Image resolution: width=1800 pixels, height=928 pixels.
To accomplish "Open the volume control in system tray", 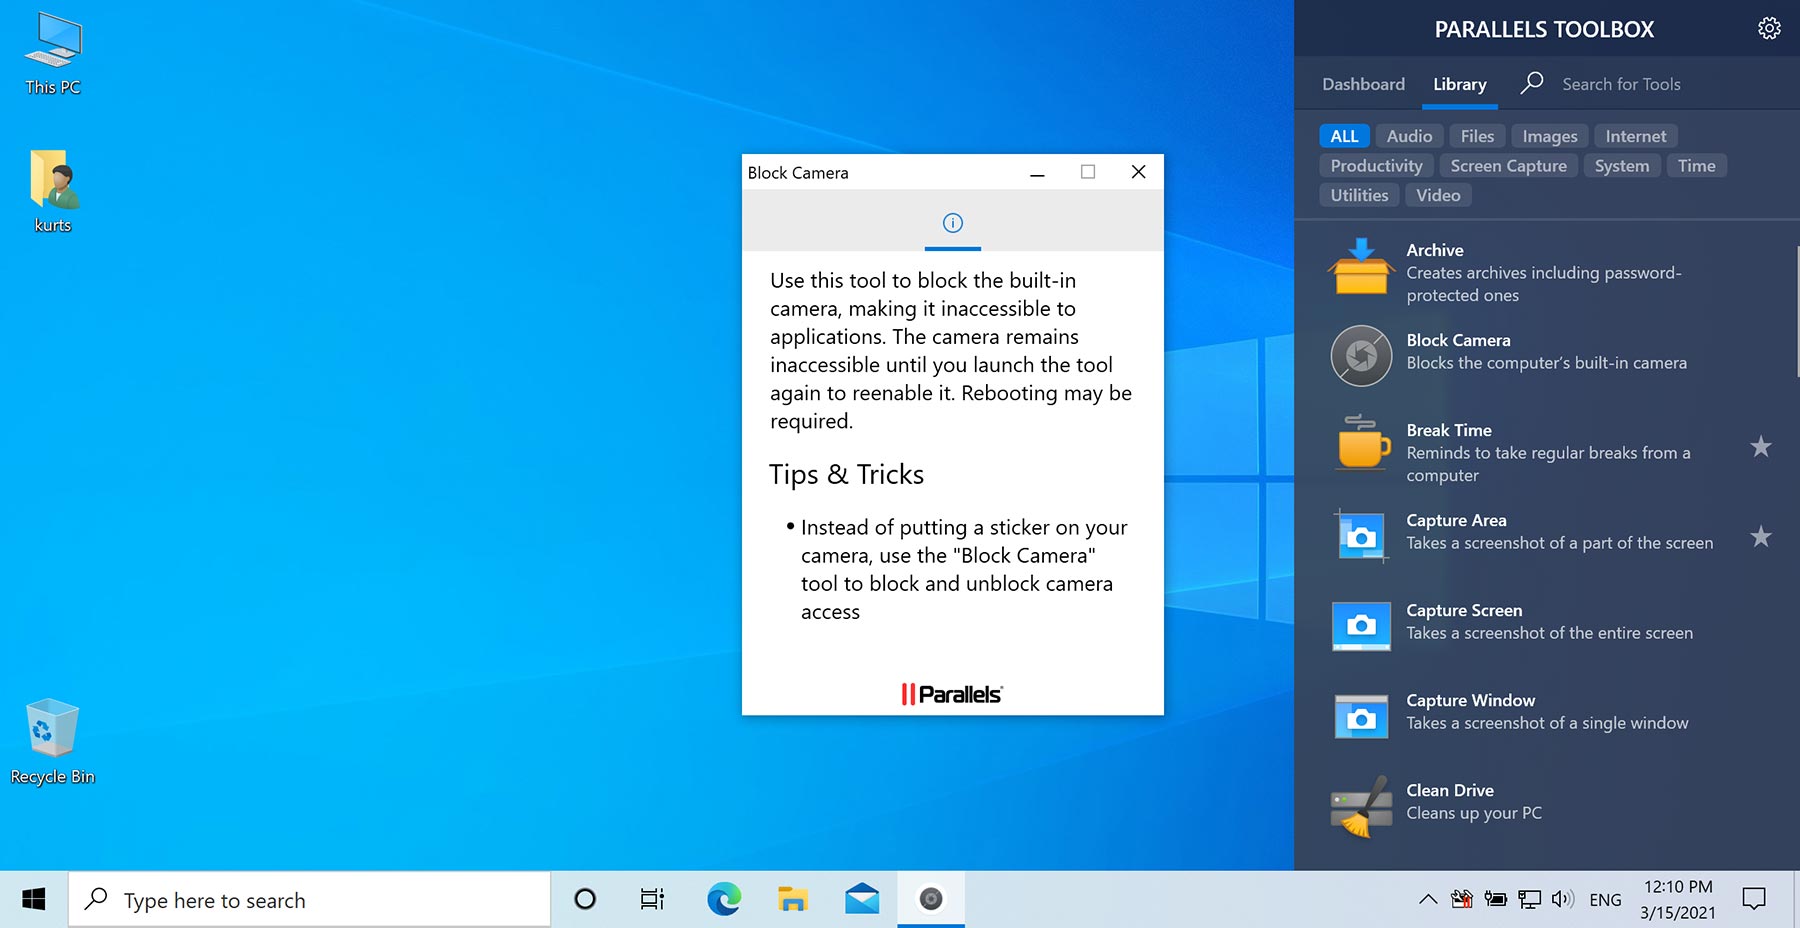I will pyautogui.click(x=1561, y=898).
